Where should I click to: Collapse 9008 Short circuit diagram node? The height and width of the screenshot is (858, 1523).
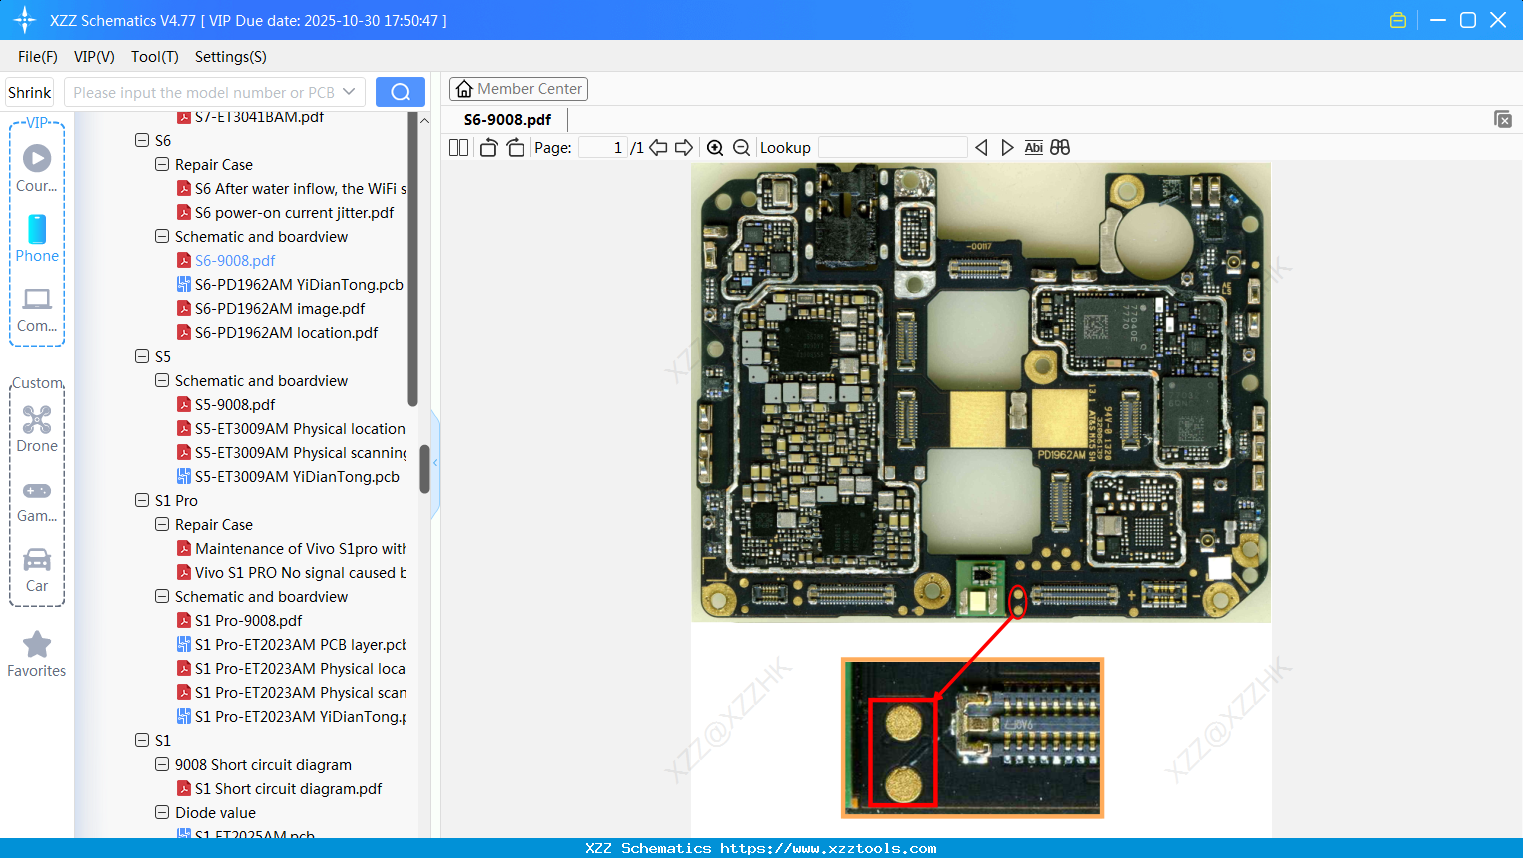coord(162,765)
